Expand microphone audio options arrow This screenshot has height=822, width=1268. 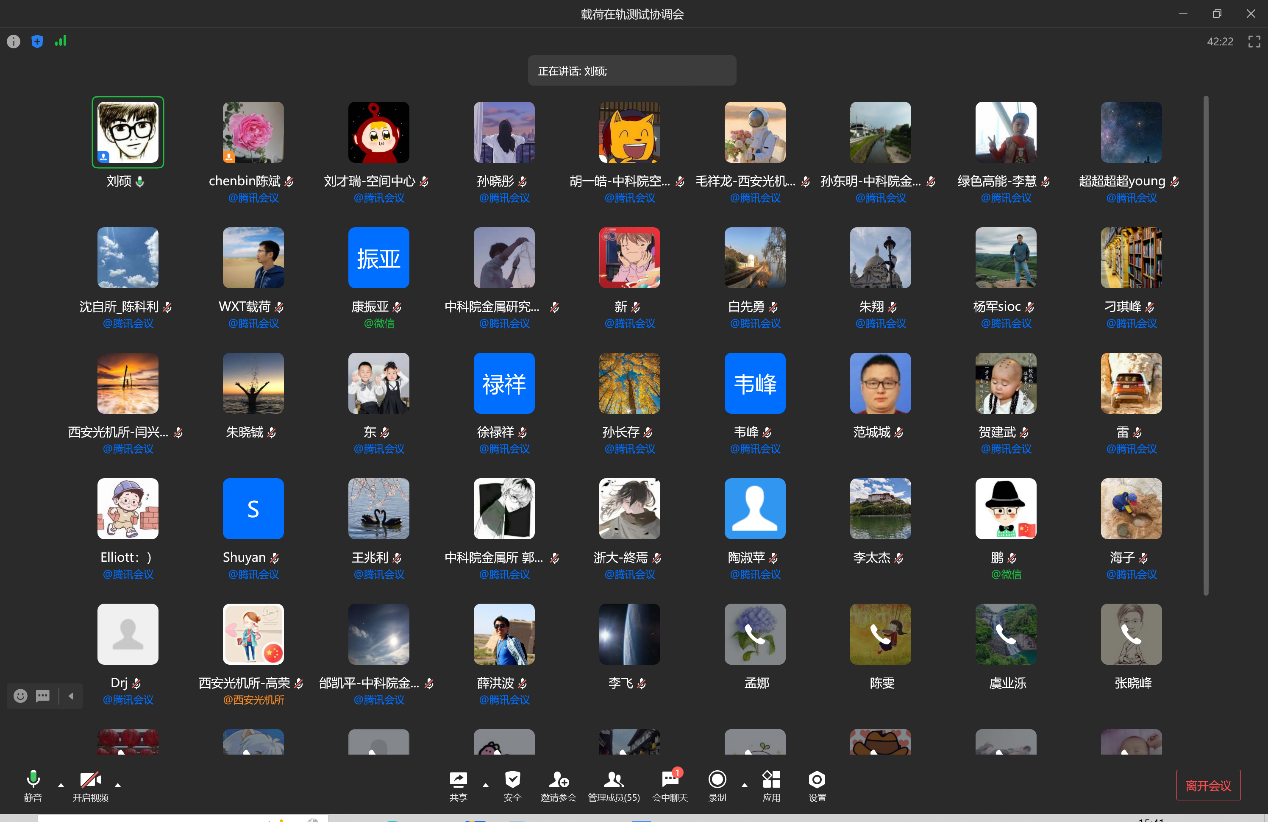tap(61, 784)
